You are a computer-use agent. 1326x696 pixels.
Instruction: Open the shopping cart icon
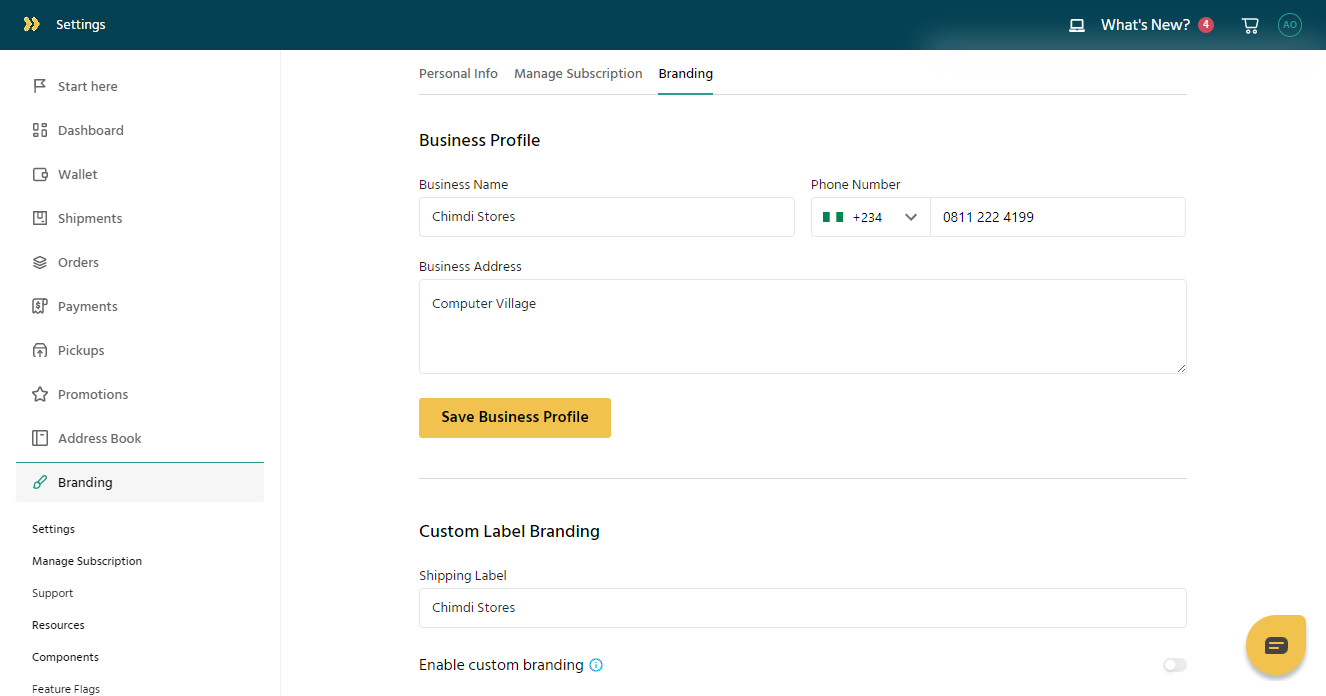tap(1250, 25)
